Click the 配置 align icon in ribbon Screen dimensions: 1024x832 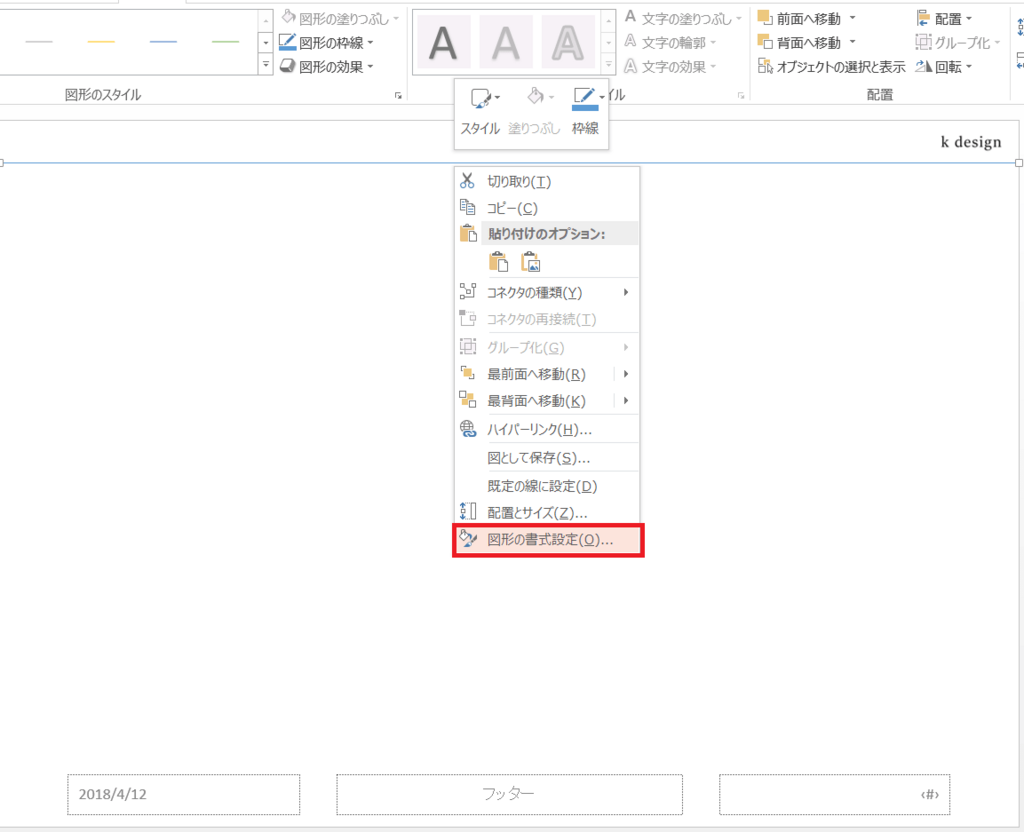coord(923,18)
